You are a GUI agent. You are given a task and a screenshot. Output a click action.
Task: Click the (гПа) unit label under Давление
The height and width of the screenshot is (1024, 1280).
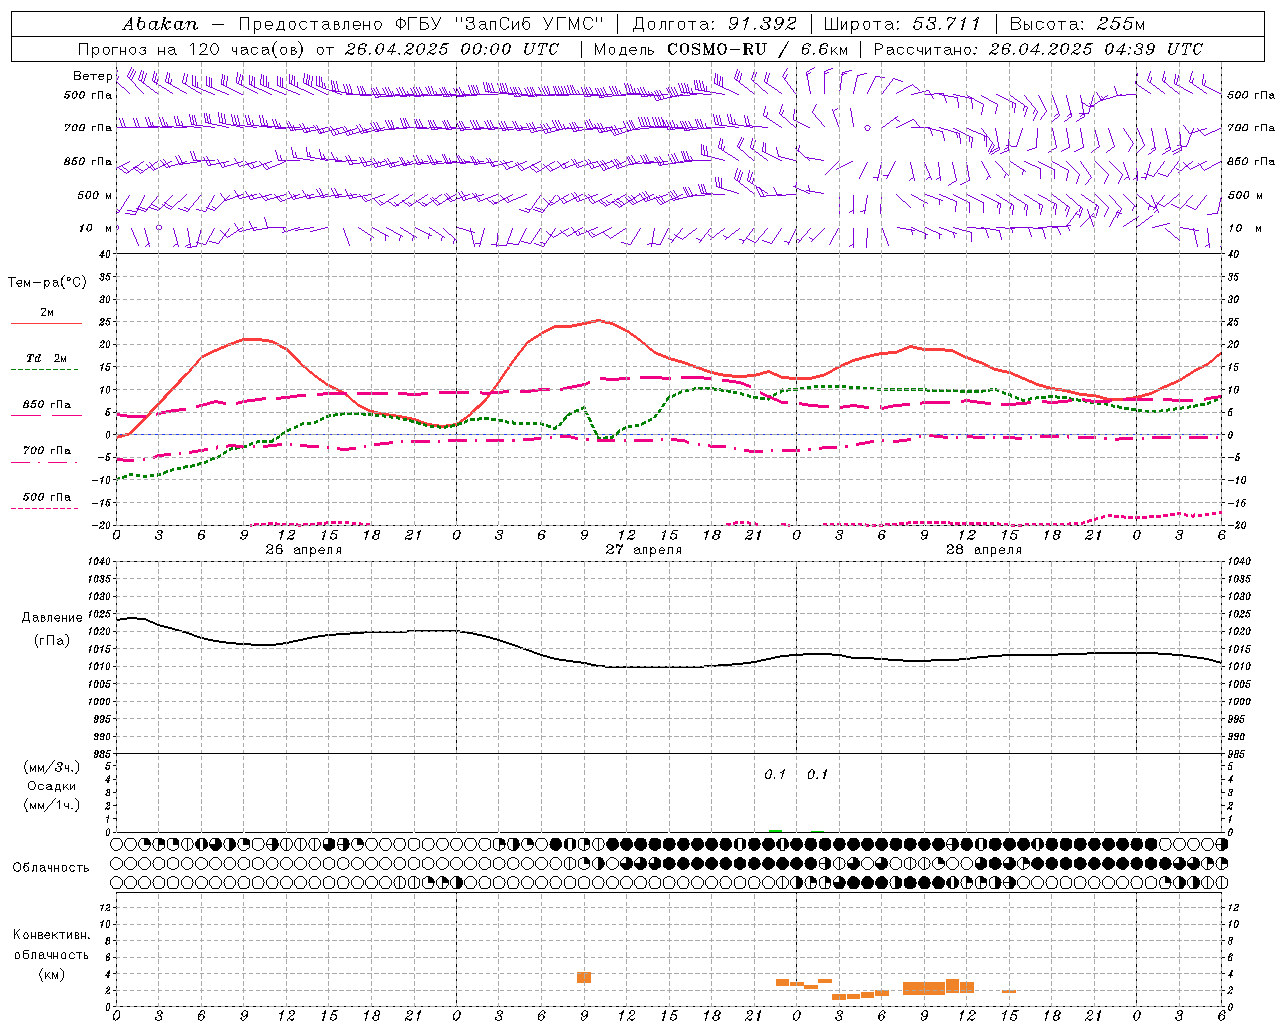coord(51,640)
